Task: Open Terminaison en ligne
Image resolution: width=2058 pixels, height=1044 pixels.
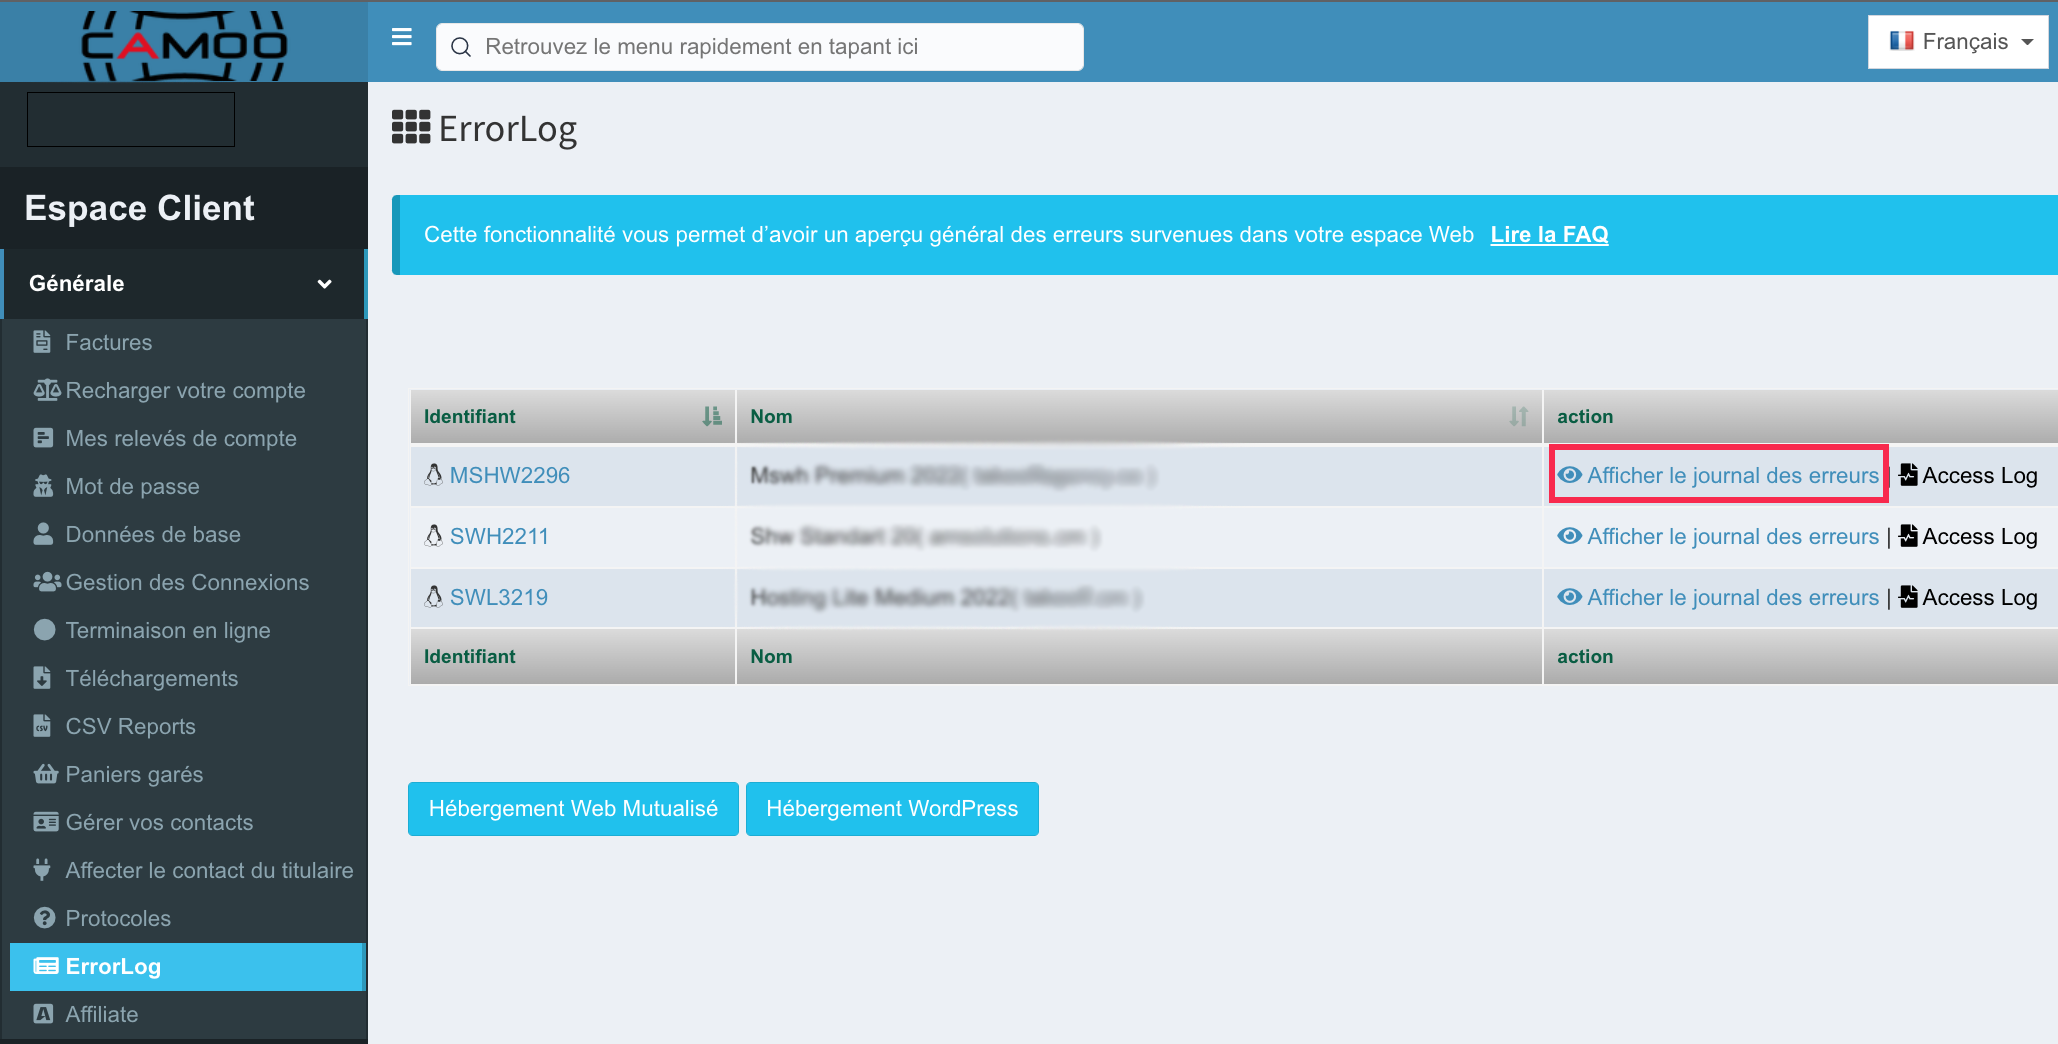Action: (168, 630)
